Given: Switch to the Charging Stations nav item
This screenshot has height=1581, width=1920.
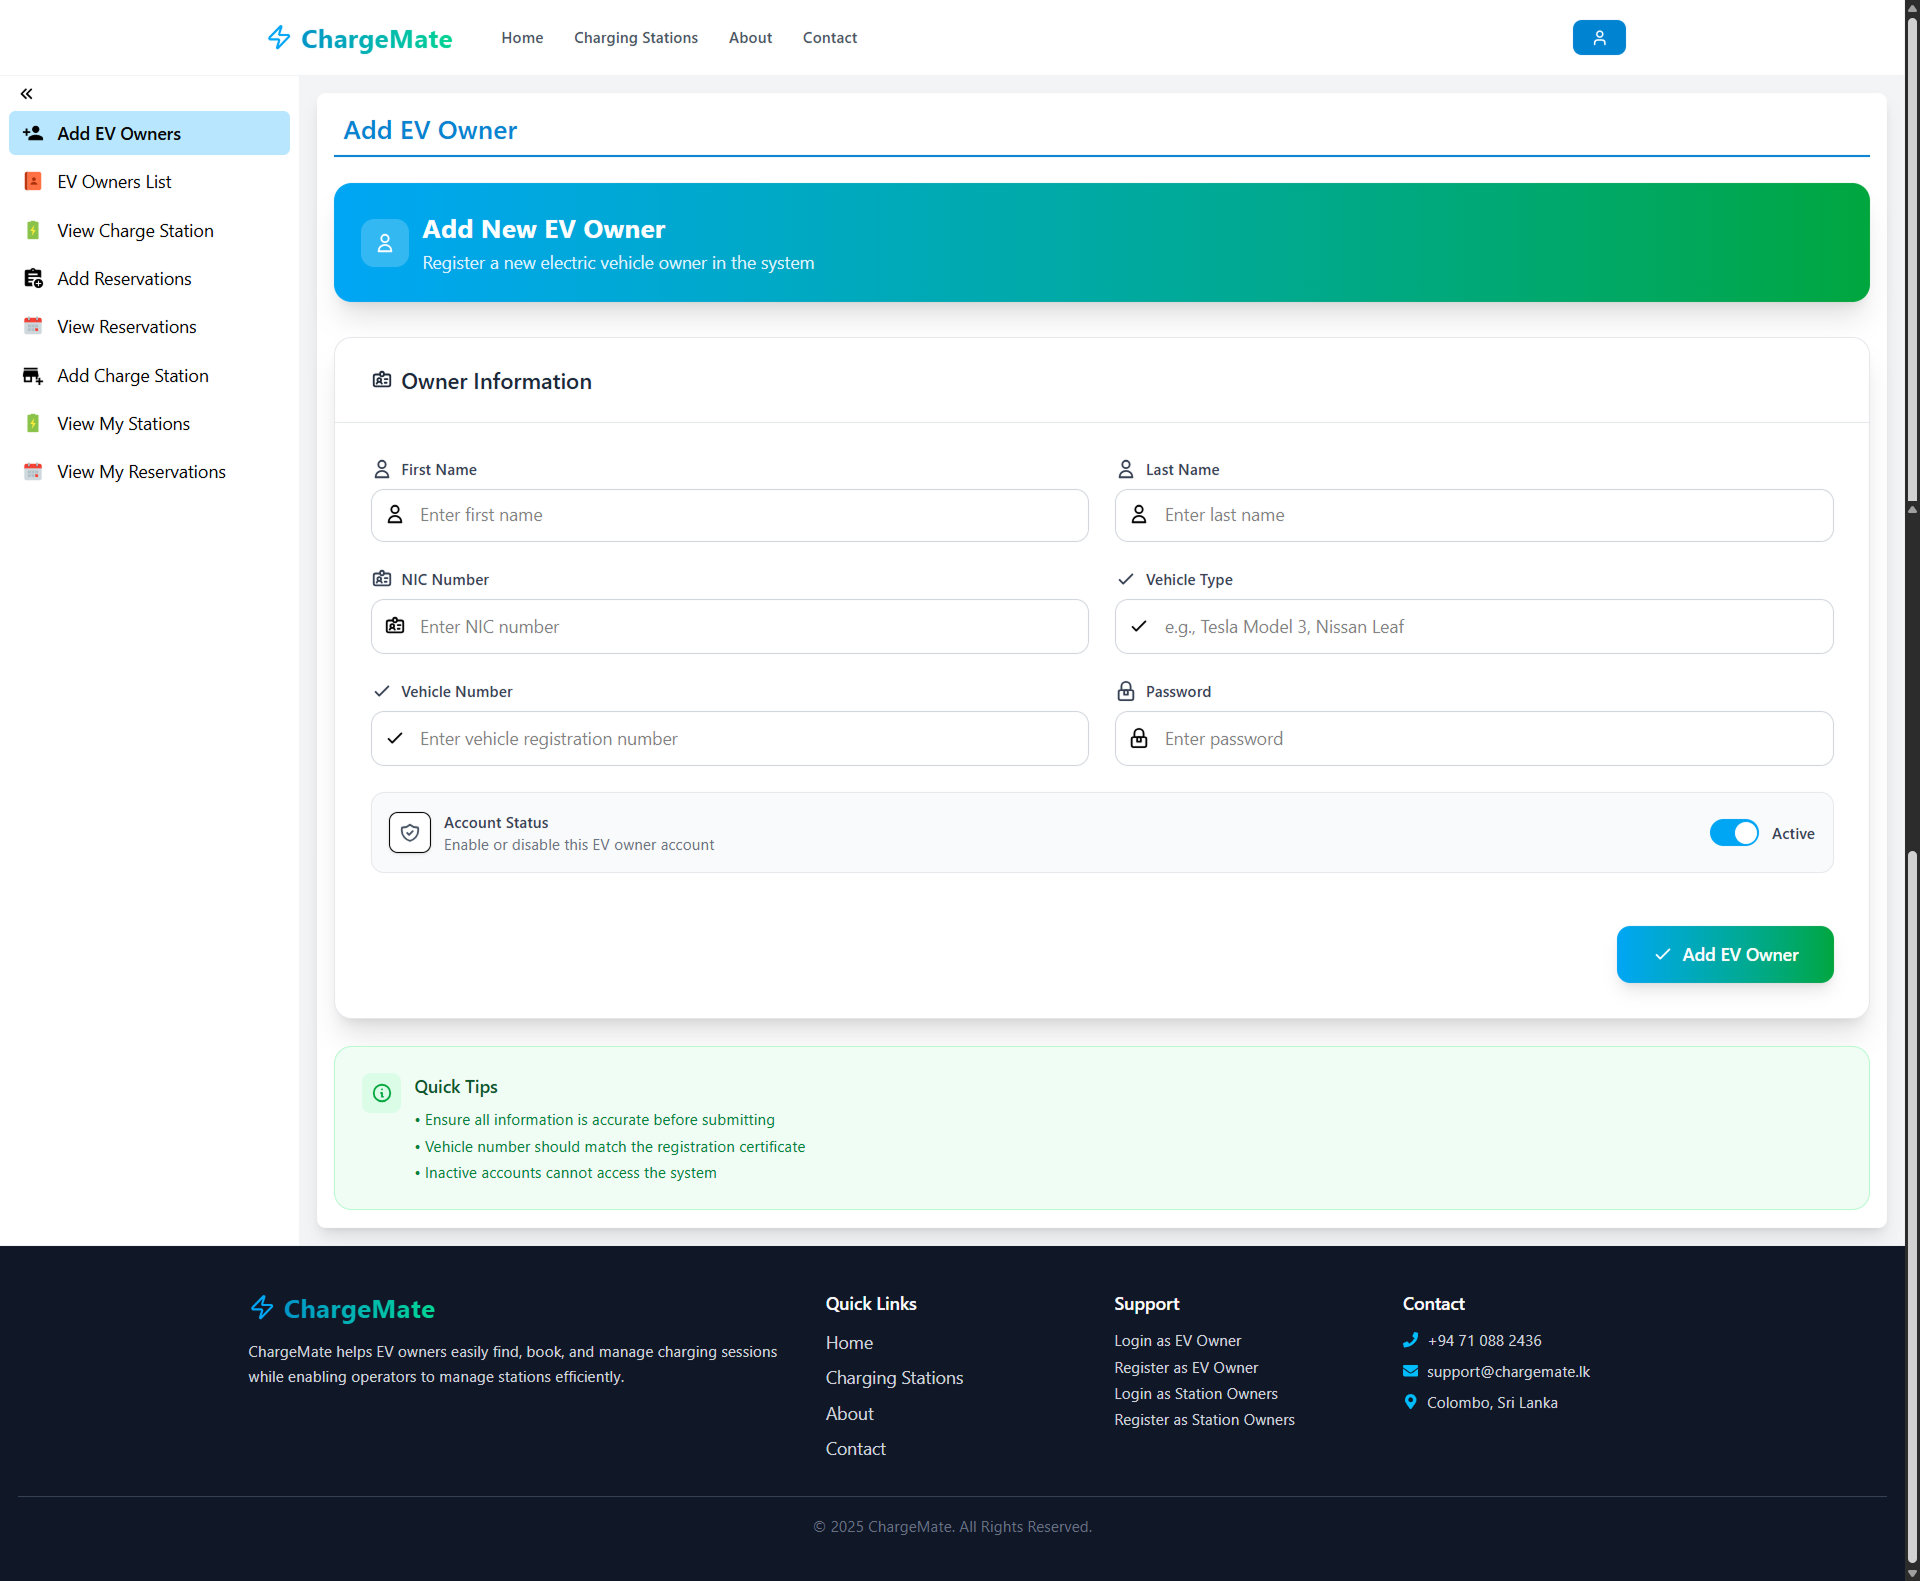Looking at the screenshot, I should pos(635,38).
